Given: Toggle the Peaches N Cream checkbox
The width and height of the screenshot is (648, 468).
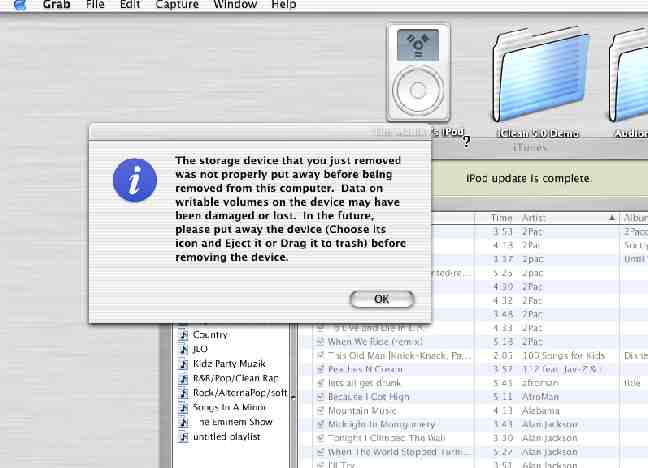Looking at the screenshot, I should [320, 369].
